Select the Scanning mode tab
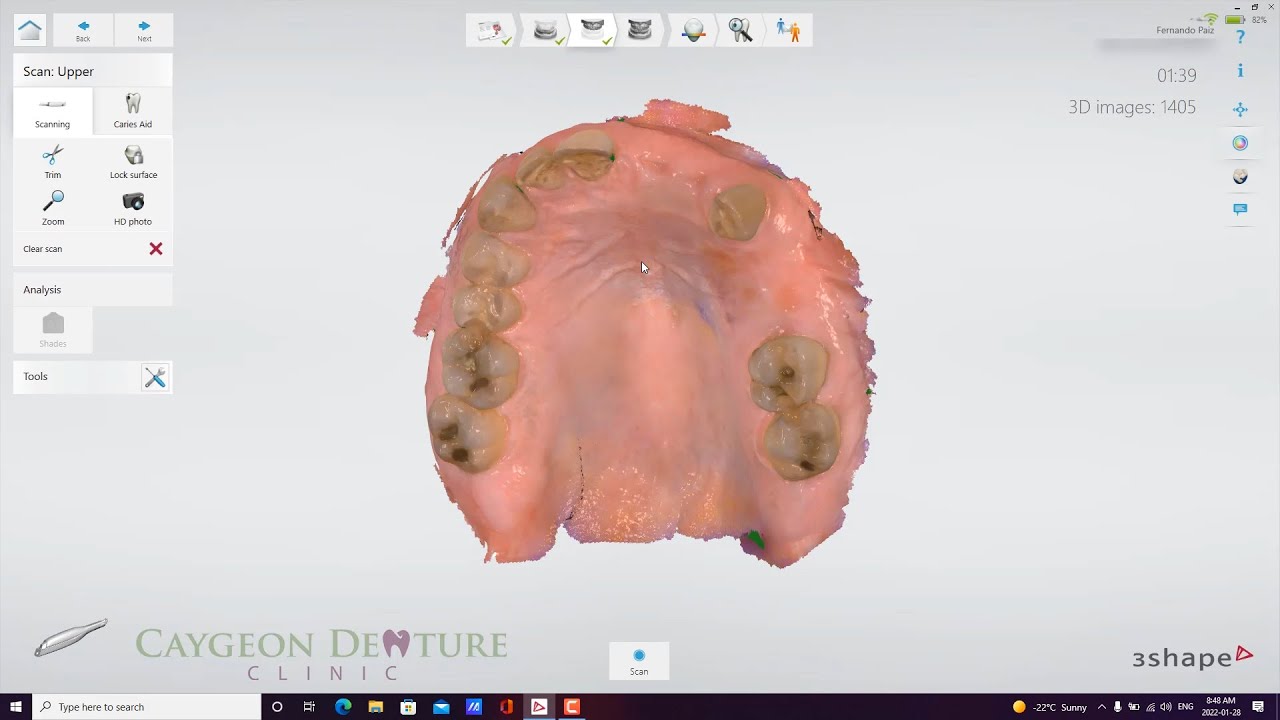Viewport: 1280px width, 720px height. pos(52,111)
